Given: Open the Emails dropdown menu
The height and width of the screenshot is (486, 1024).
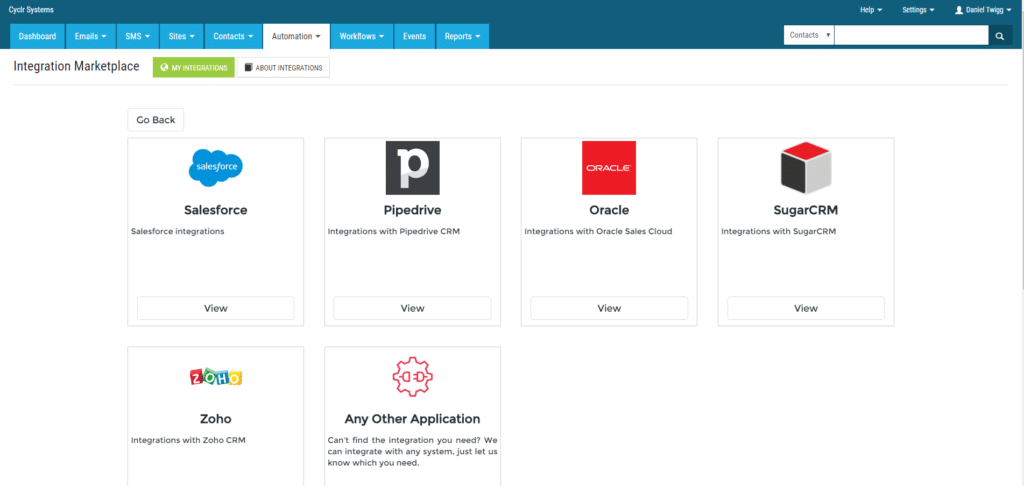Looking at the screenshot, I should point(90,37).
